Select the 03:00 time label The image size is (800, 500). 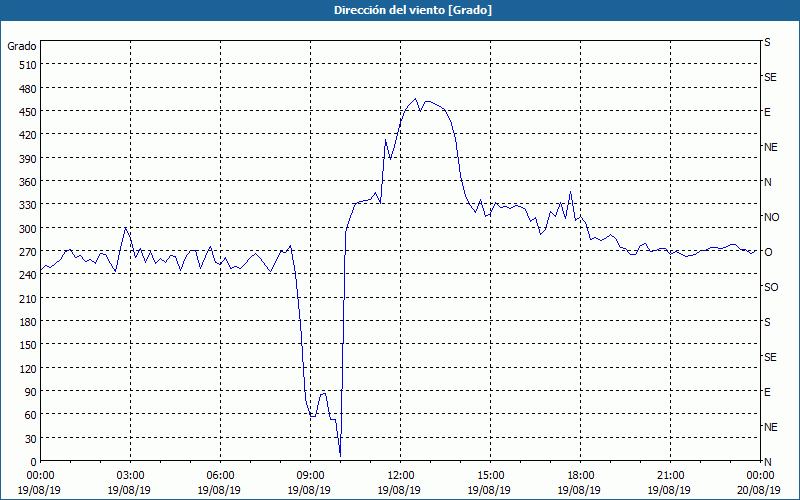click(130, 476)
